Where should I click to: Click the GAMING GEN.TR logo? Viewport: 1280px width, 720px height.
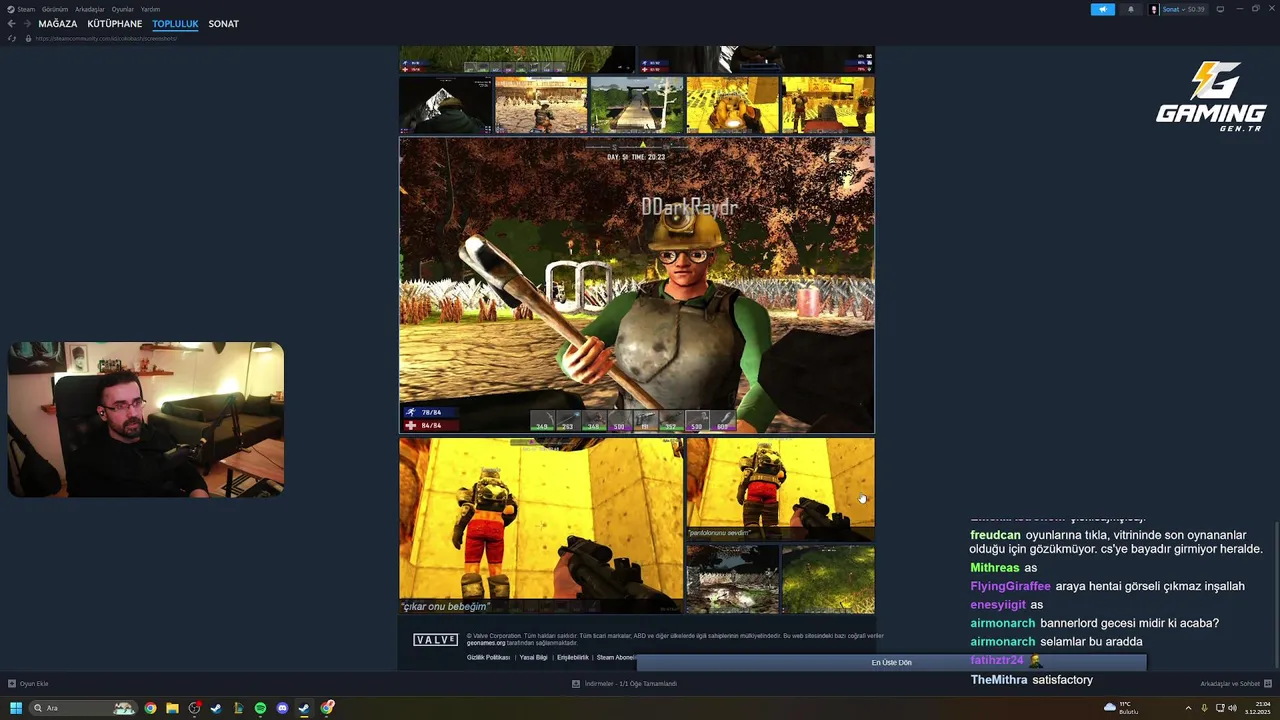click(1211, 97)
